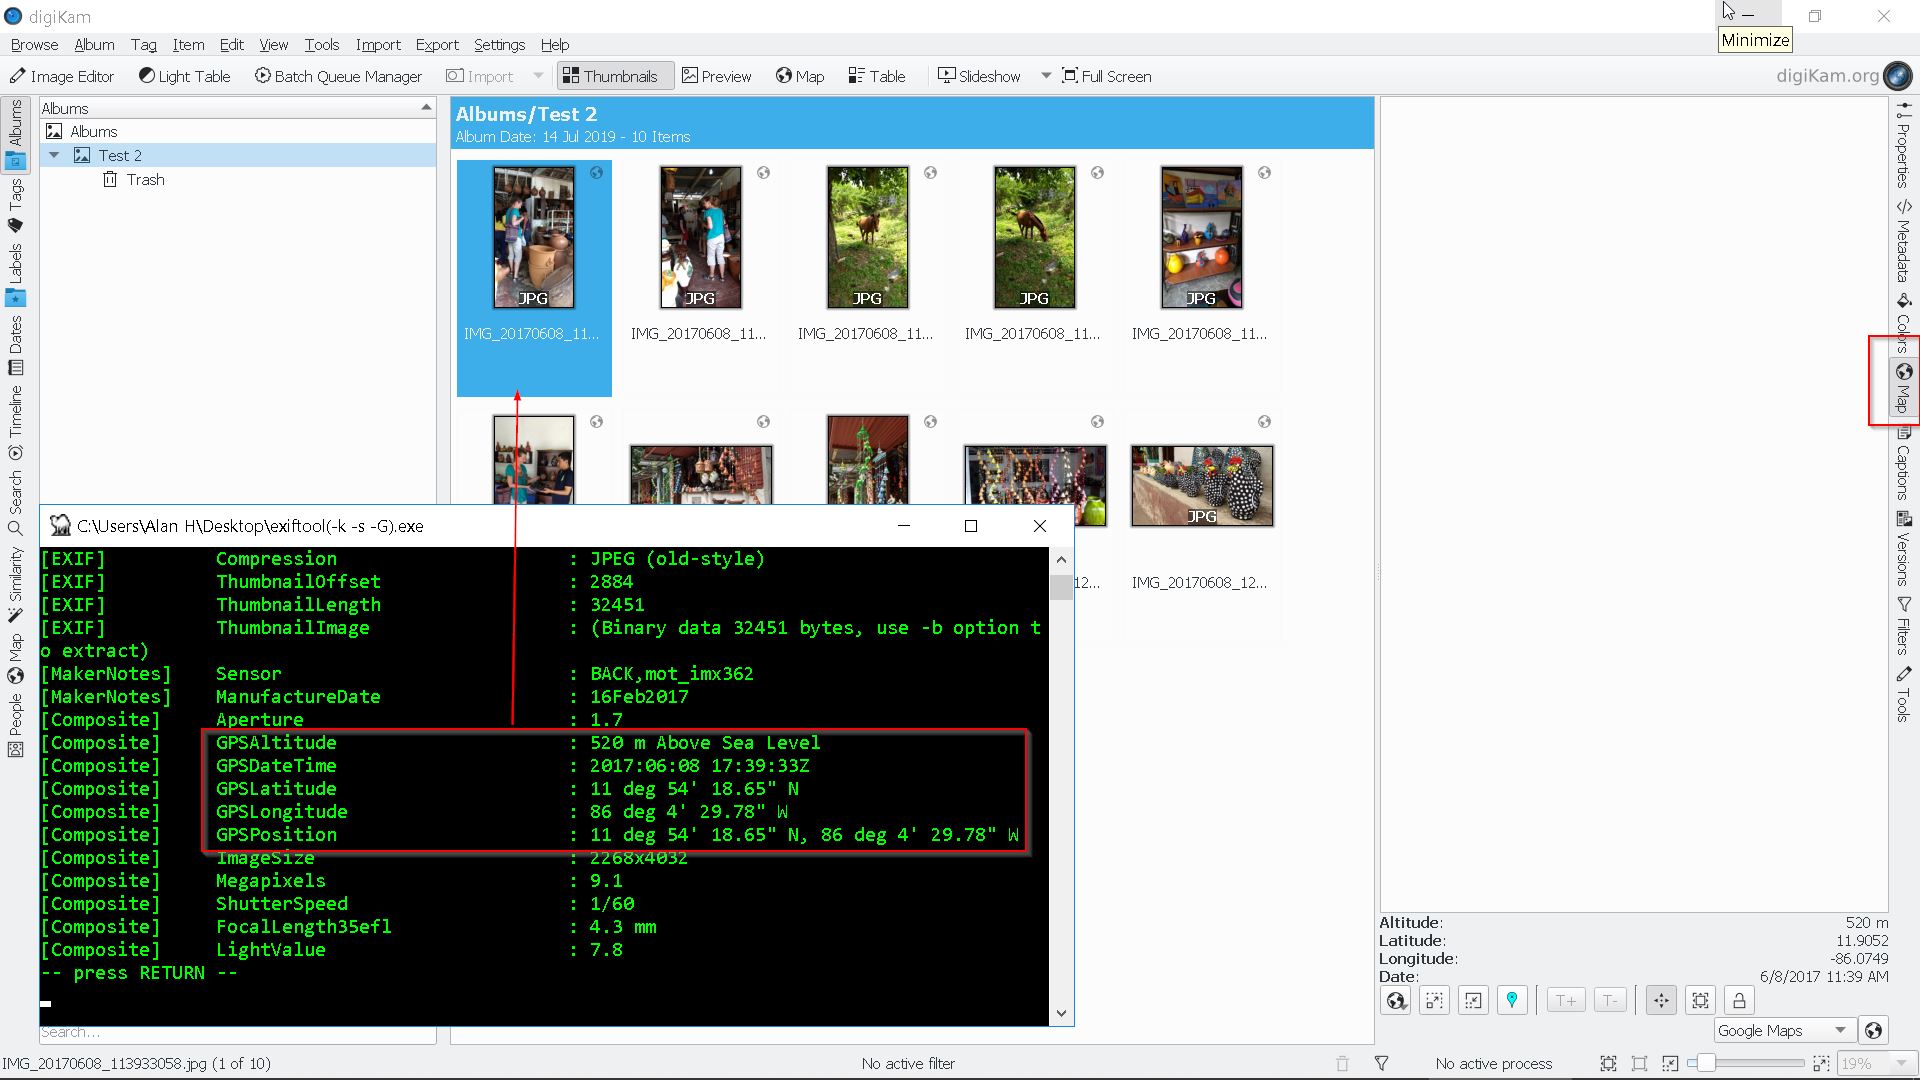Open the Map tab in right sidebar
1920x1080 pixels.
coord(1903,388)
